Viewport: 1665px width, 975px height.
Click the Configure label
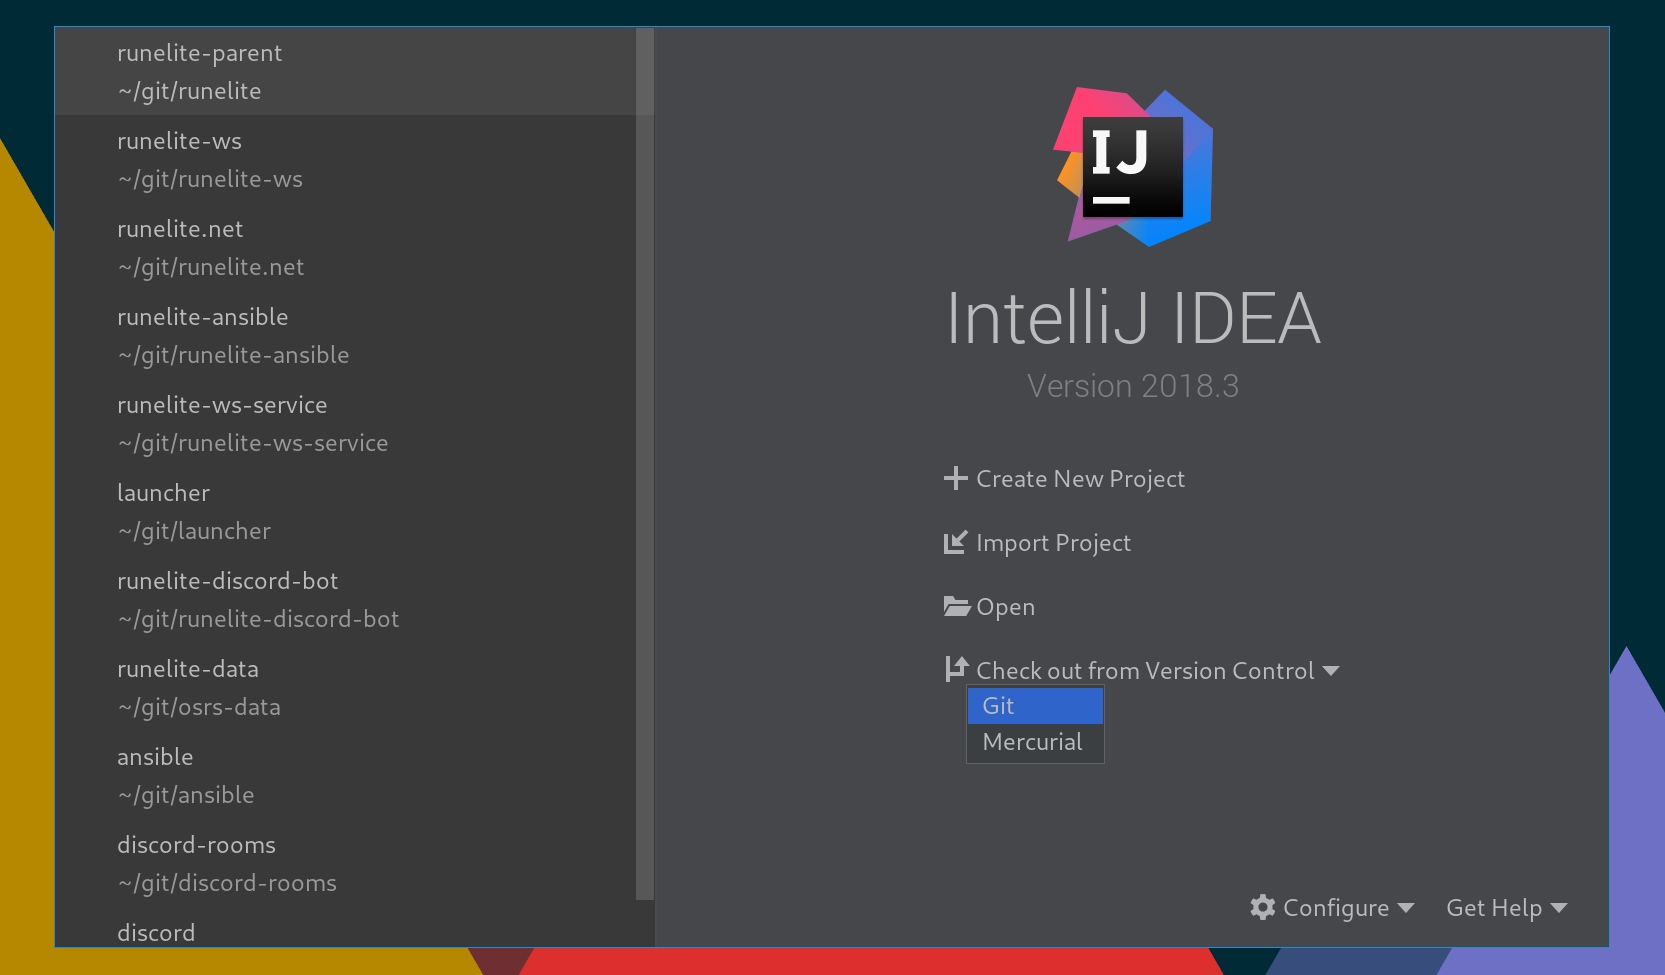point(1336,908)
